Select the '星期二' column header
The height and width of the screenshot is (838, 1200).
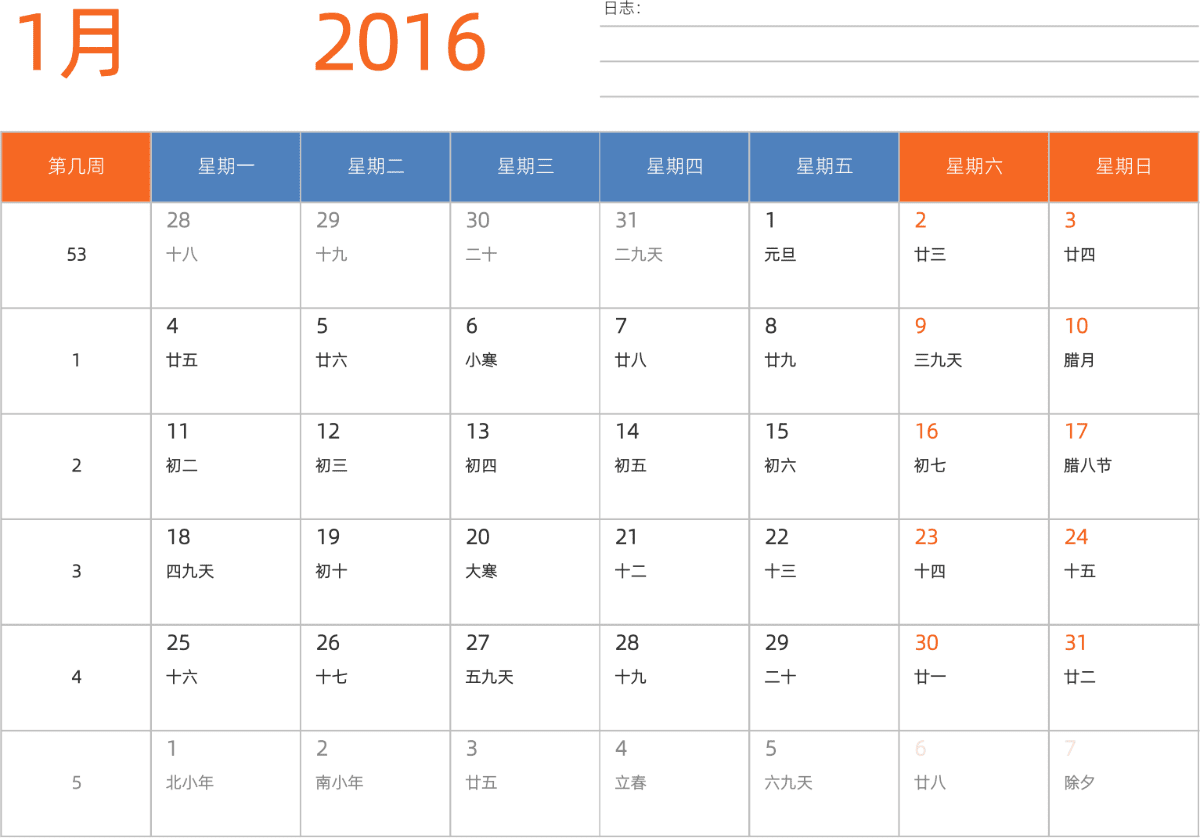pos(376,167)
